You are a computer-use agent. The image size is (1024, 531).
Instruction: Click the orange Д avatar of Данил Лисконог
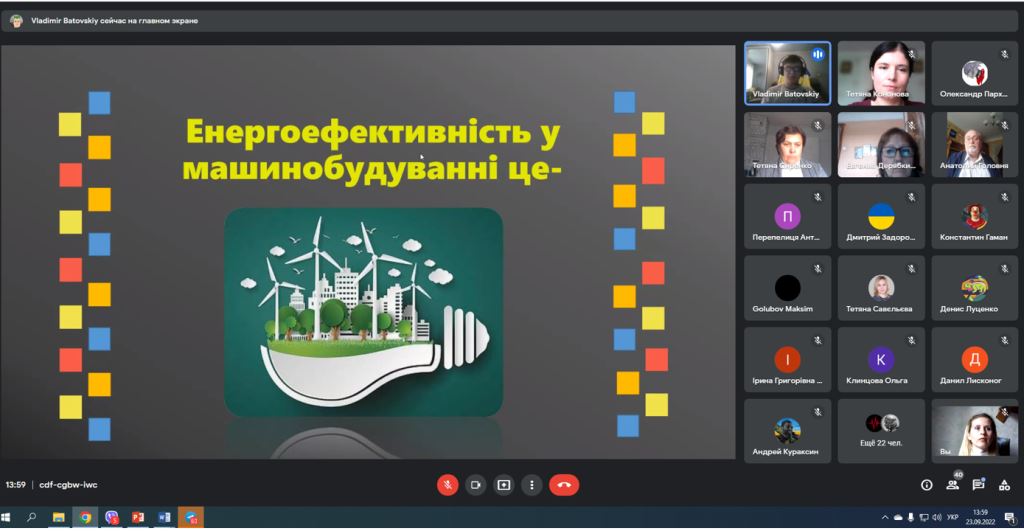(974, 359)
